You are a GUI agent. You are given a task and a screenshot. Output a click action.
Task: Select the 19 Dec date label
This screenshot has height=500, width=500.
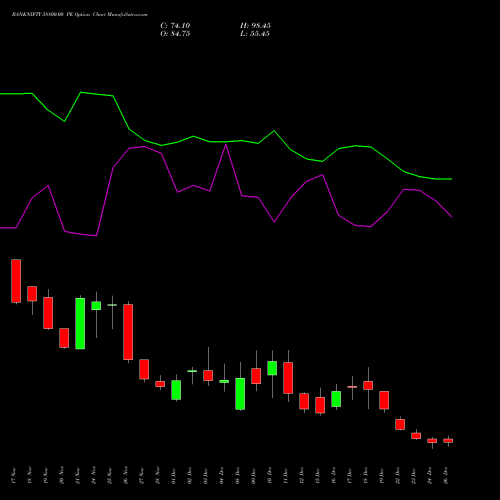pos(382,475)
